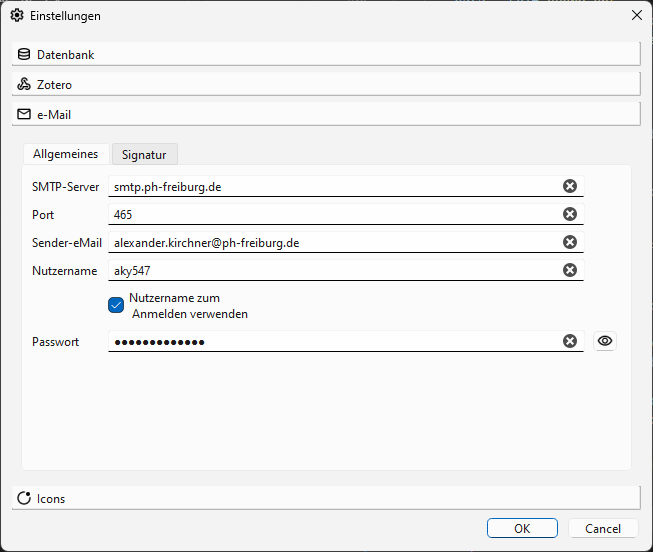The image size is (653, 552).
Task: Clear the Port field using X icon
Action: click(569, 214)
